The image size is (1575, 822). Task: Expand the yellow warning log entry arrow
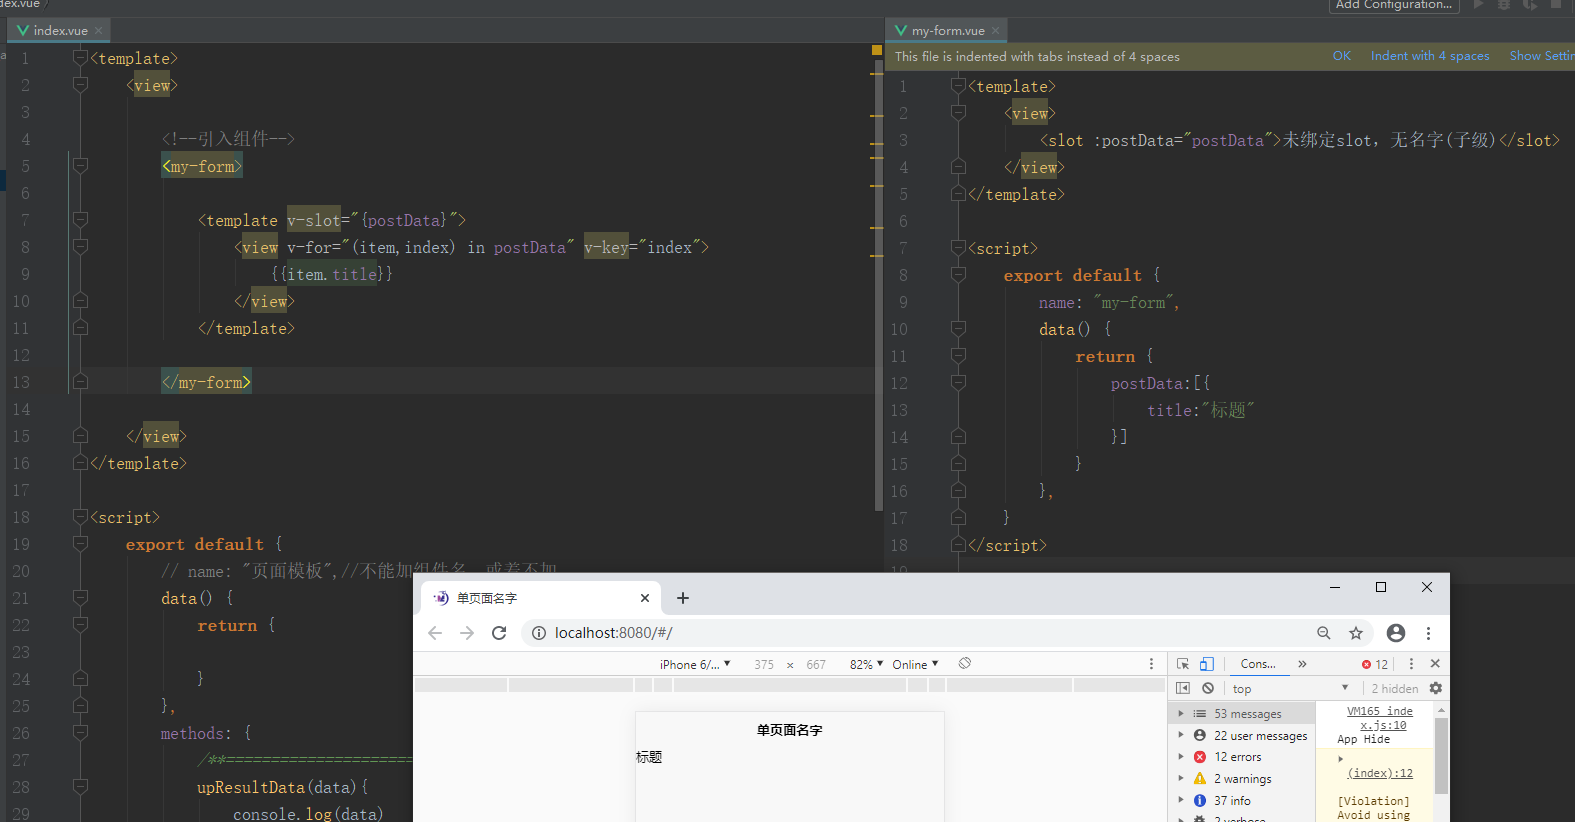click(x=1340, y=759)
